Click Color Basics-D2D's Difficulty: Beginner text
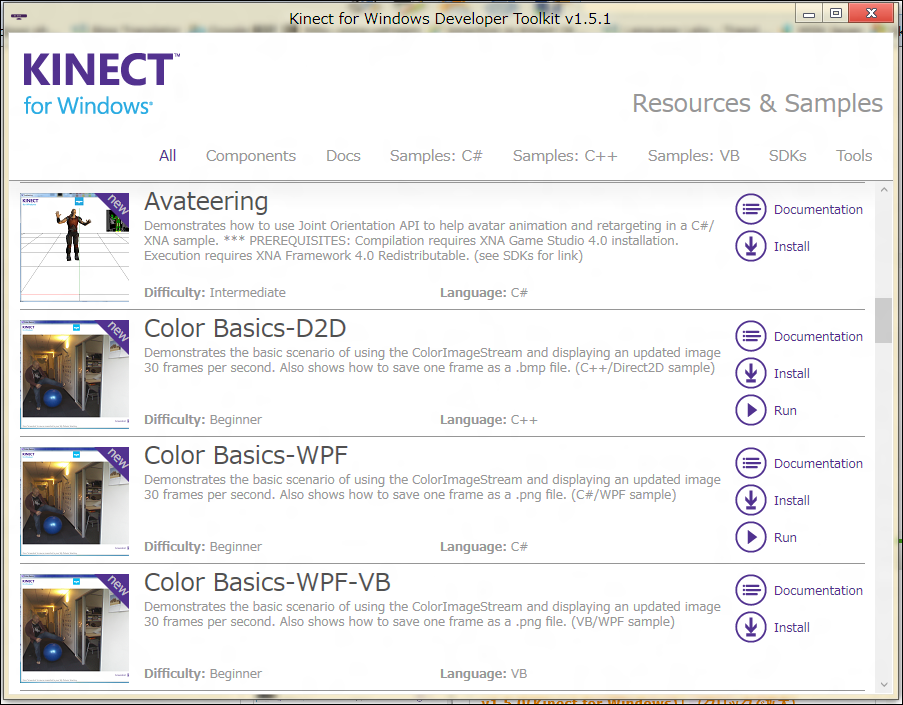This screenshot has height=705, width=903. [x=203, y=420]
